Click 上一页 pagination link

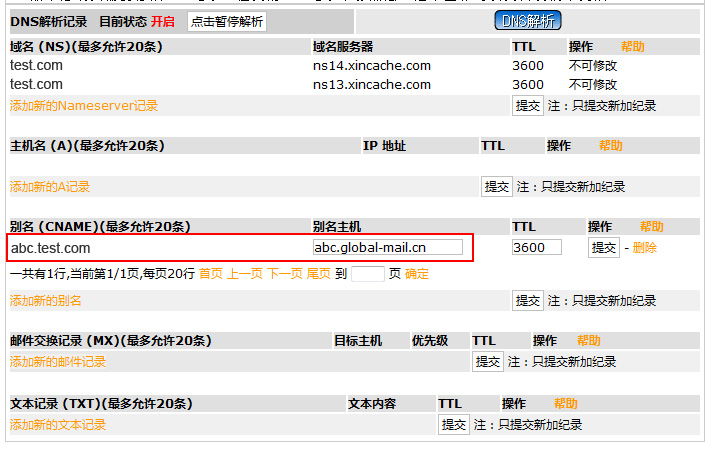coord(245,274)
